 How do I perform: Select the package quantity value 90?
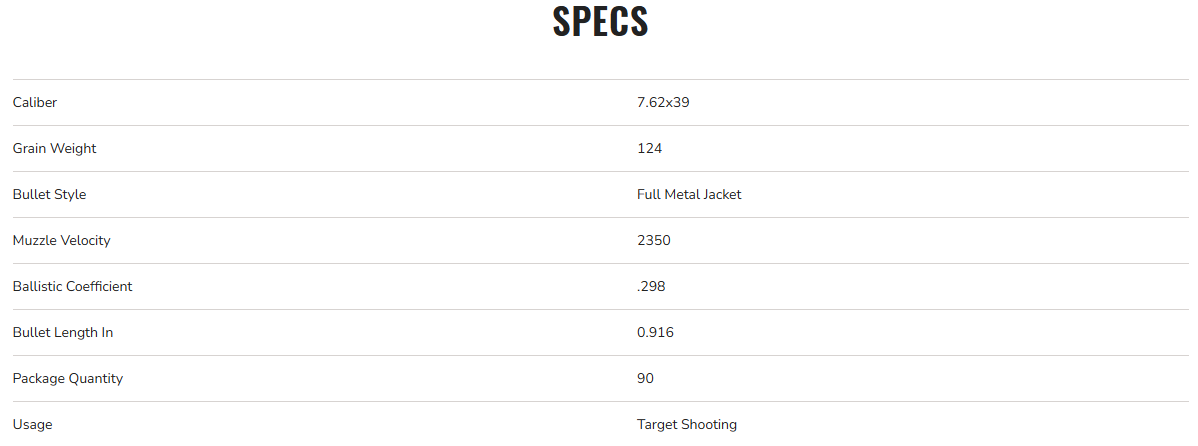645,378
